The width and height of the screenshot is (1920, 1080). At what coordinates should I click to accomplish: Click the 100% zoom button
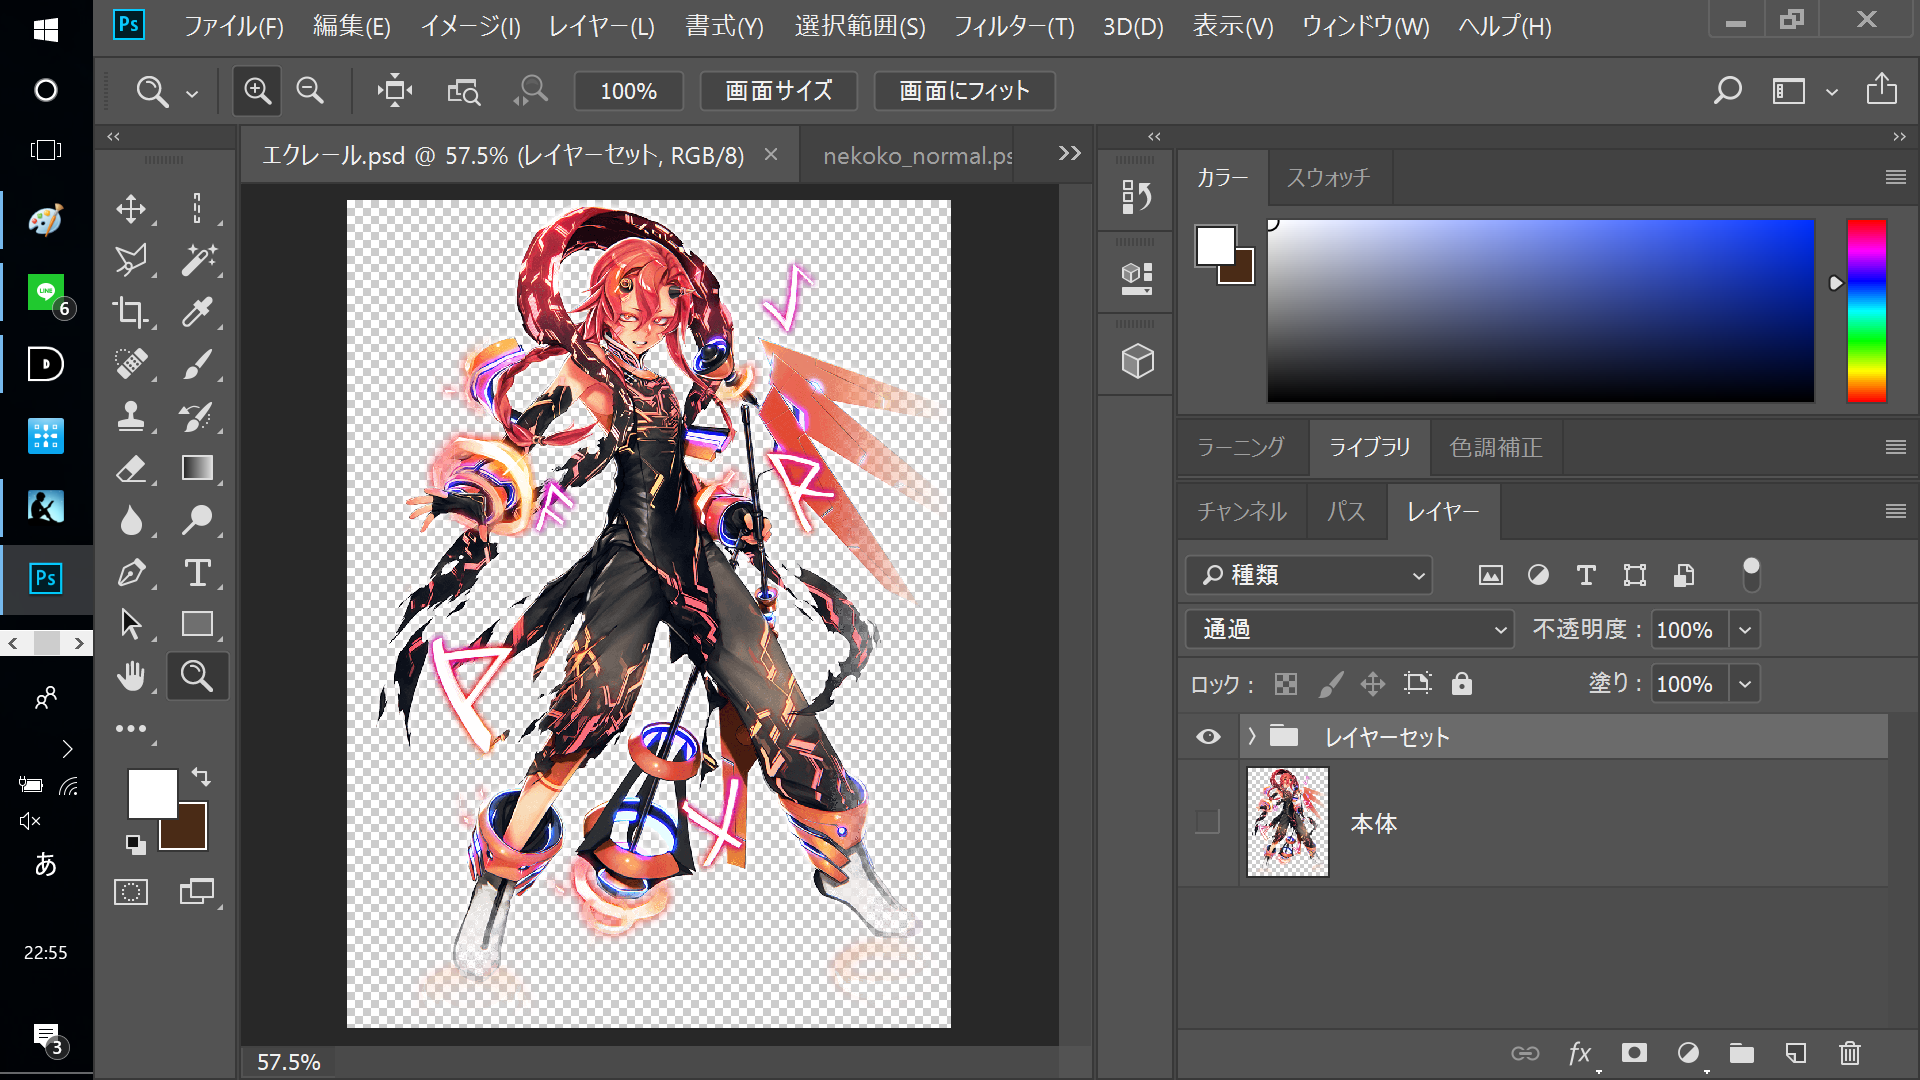pos(628,91)
